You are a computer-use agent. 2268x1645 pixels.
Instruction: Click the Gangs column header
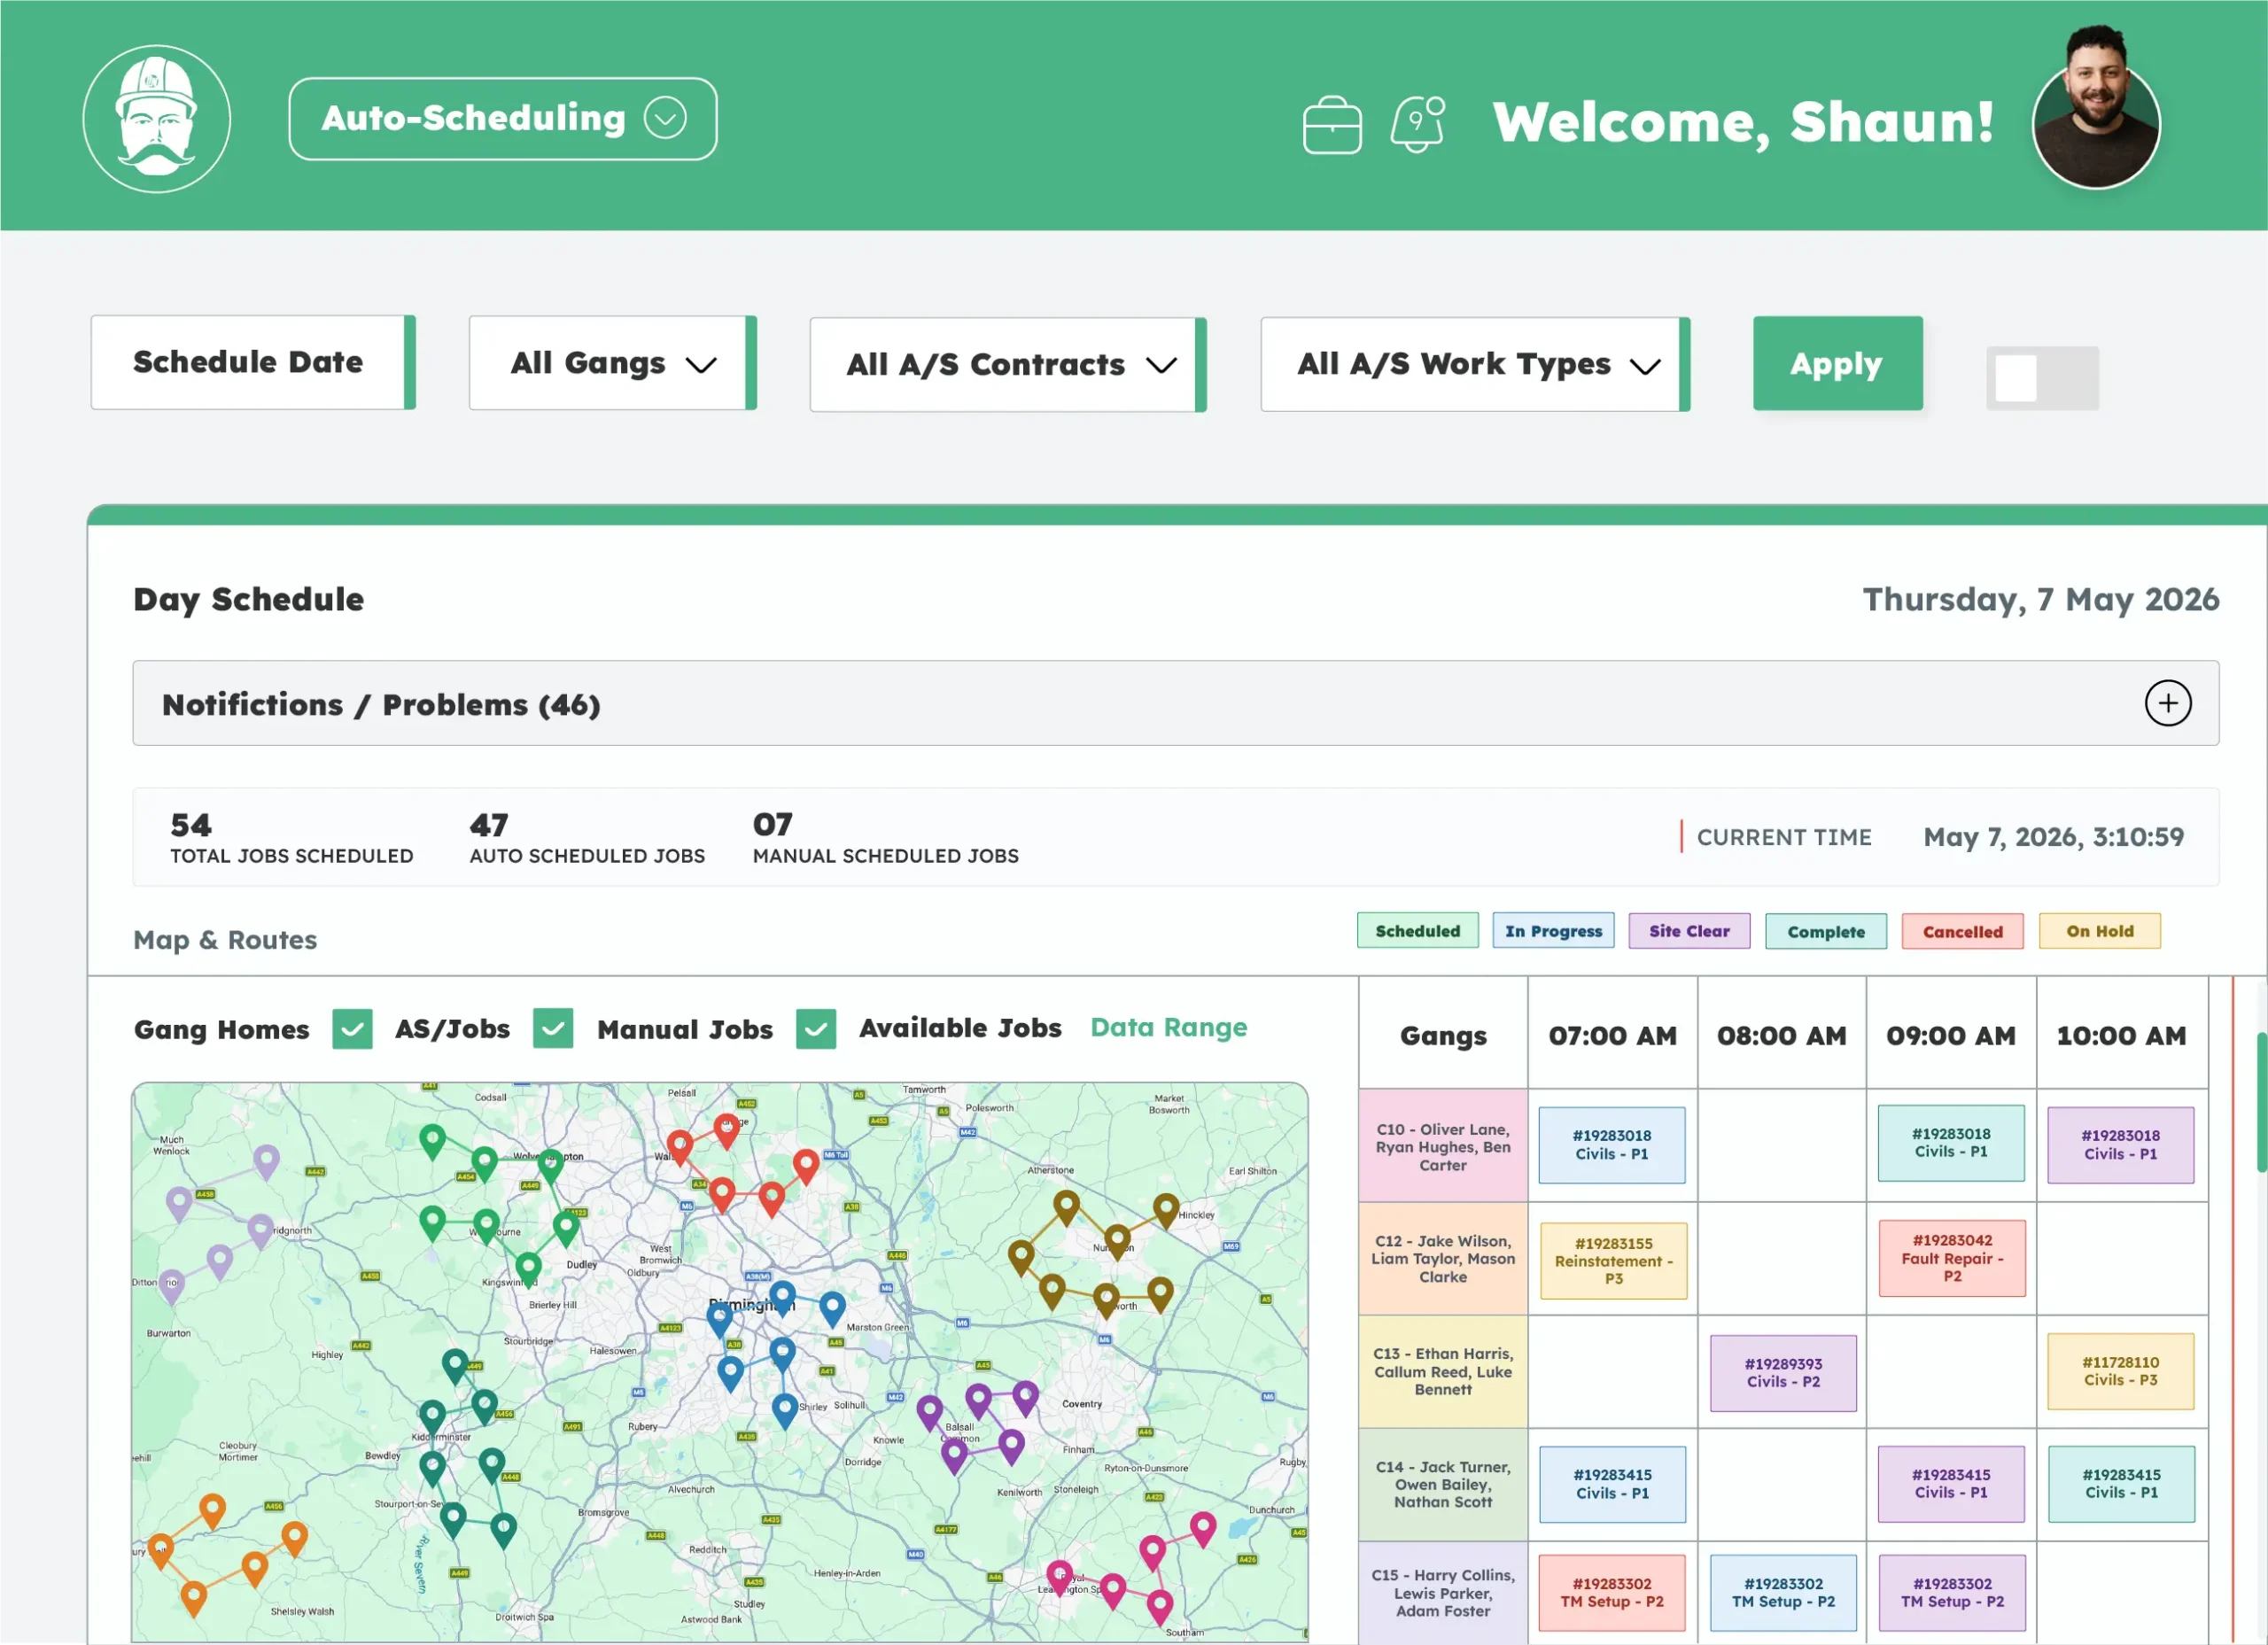[x=1443, y=1035]
